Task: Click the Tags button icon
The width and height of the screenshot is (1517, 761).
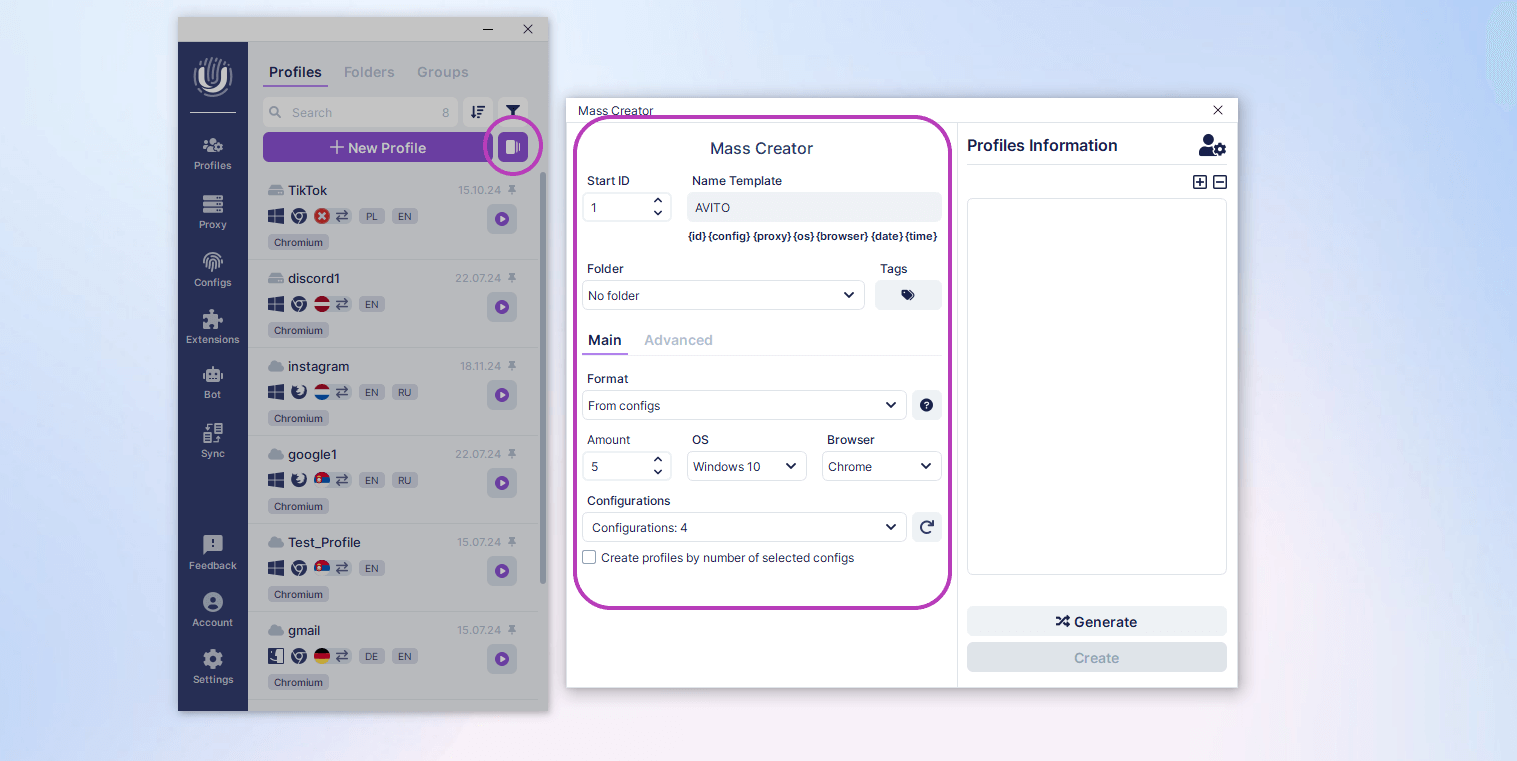Action: pyautogui.click(x=907, y=295)
